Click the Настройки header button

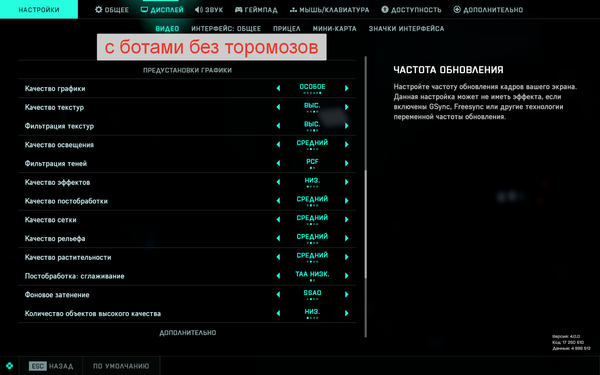click(x=39, y=10)
